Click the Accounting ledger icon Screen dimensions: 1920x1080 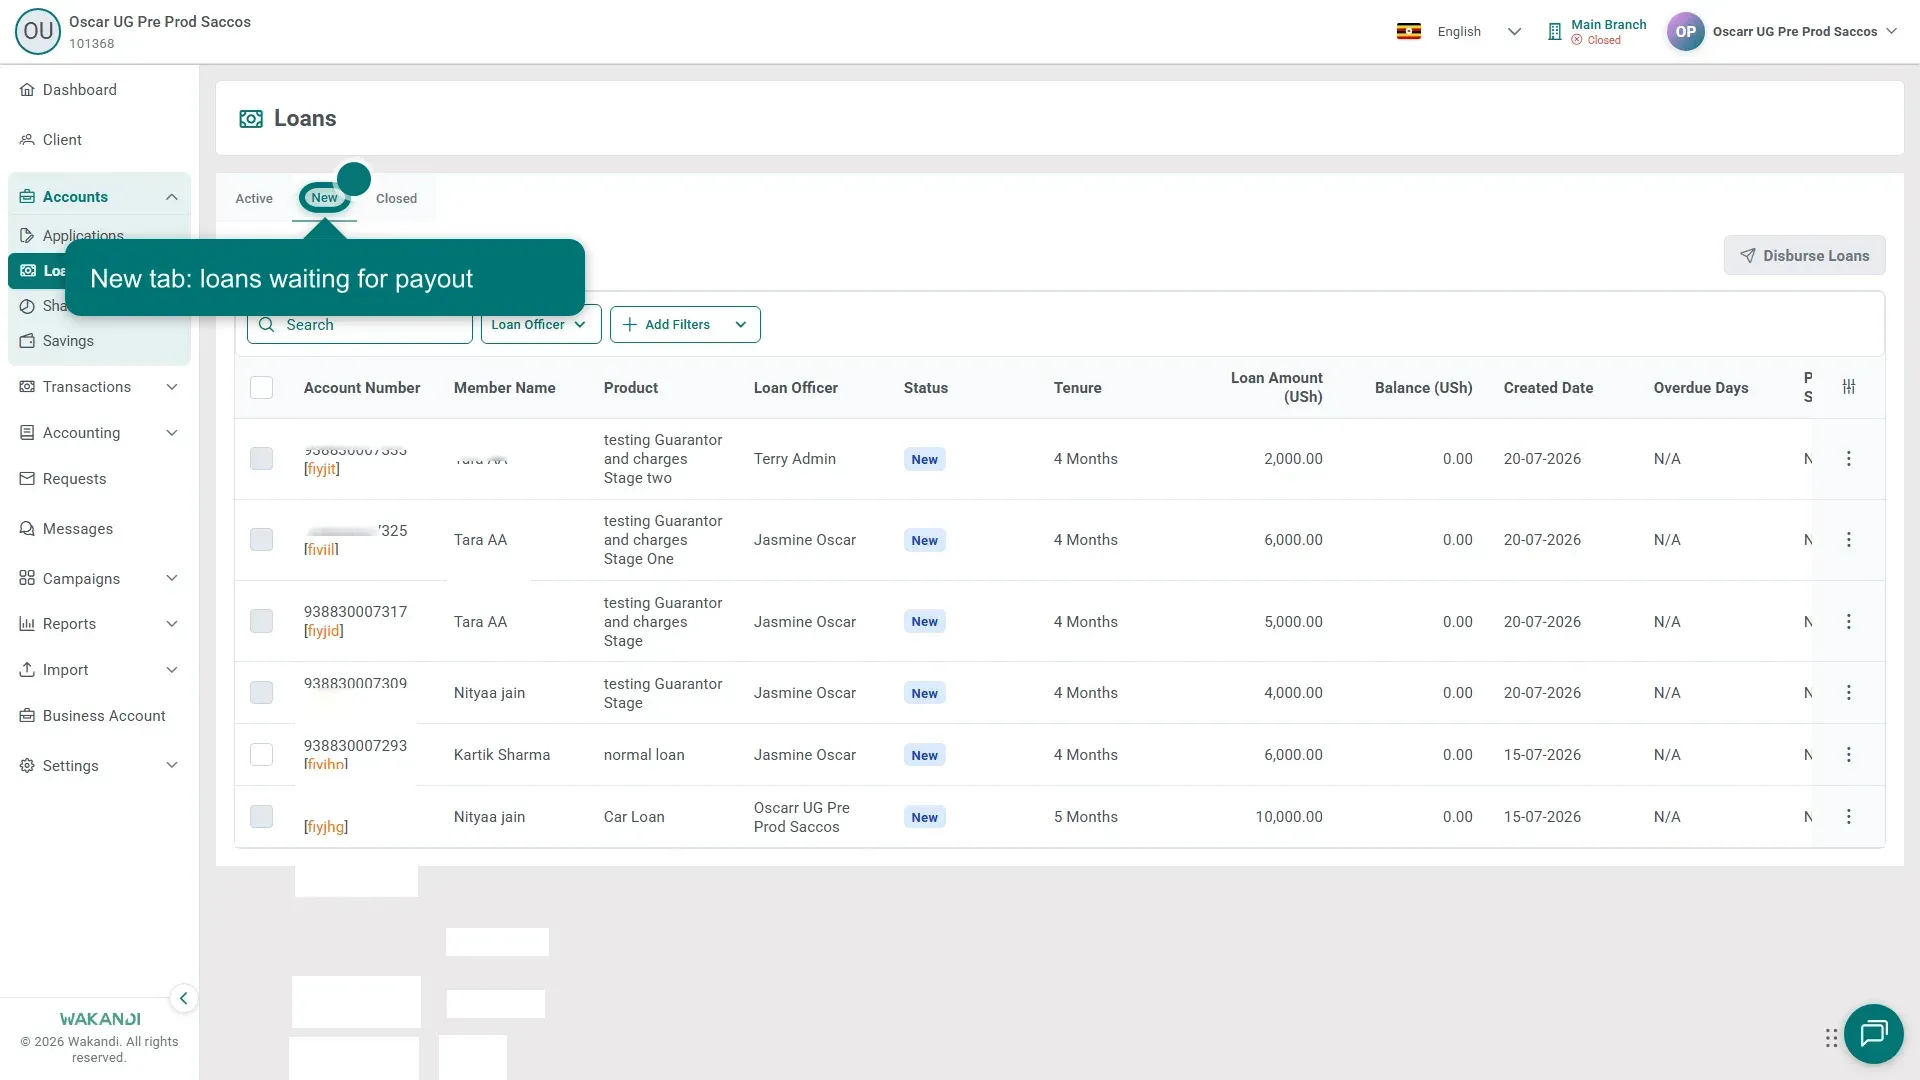coord(27,433)
